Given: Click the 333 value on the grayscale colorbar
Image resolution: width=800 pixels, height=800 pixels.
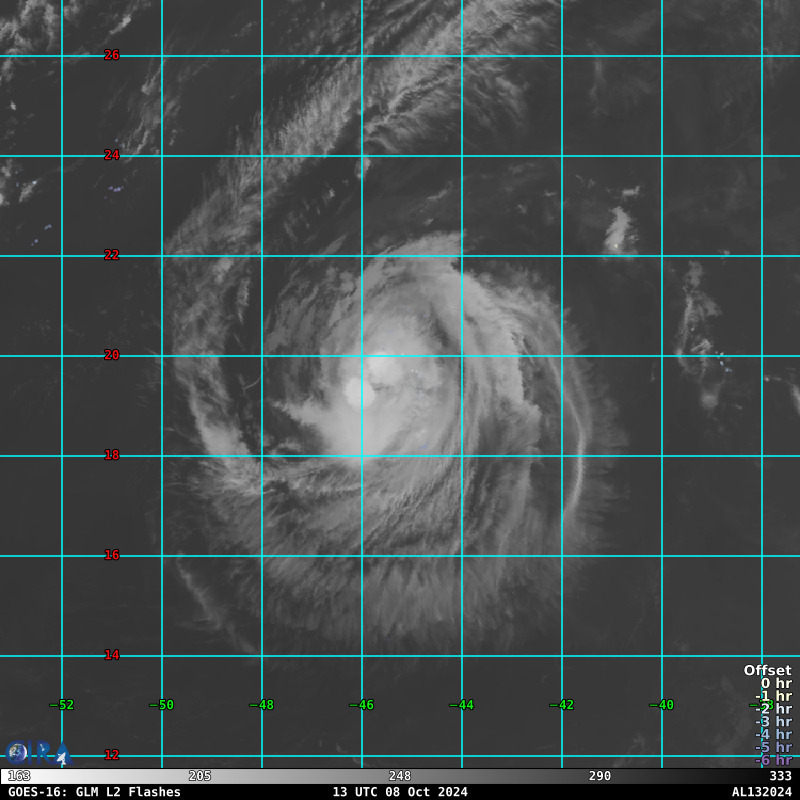Looking at the screenshot, I should pos(780,776).
